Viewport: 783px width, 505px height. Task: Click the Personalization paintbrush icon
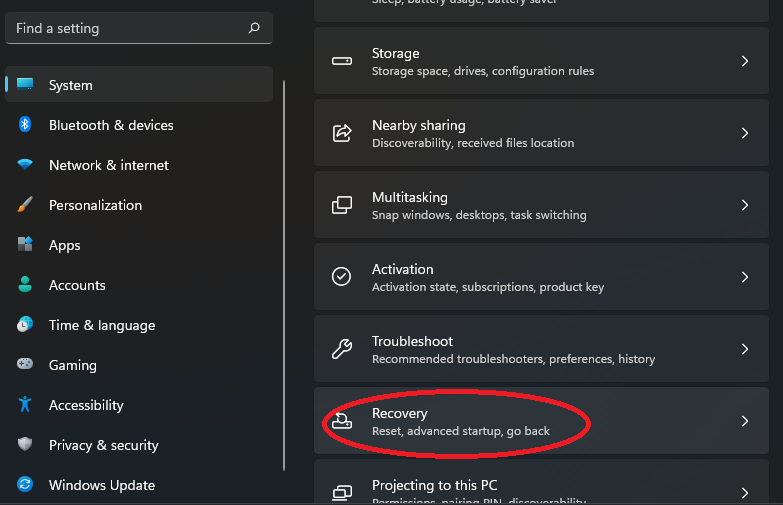tap(25, 204)
